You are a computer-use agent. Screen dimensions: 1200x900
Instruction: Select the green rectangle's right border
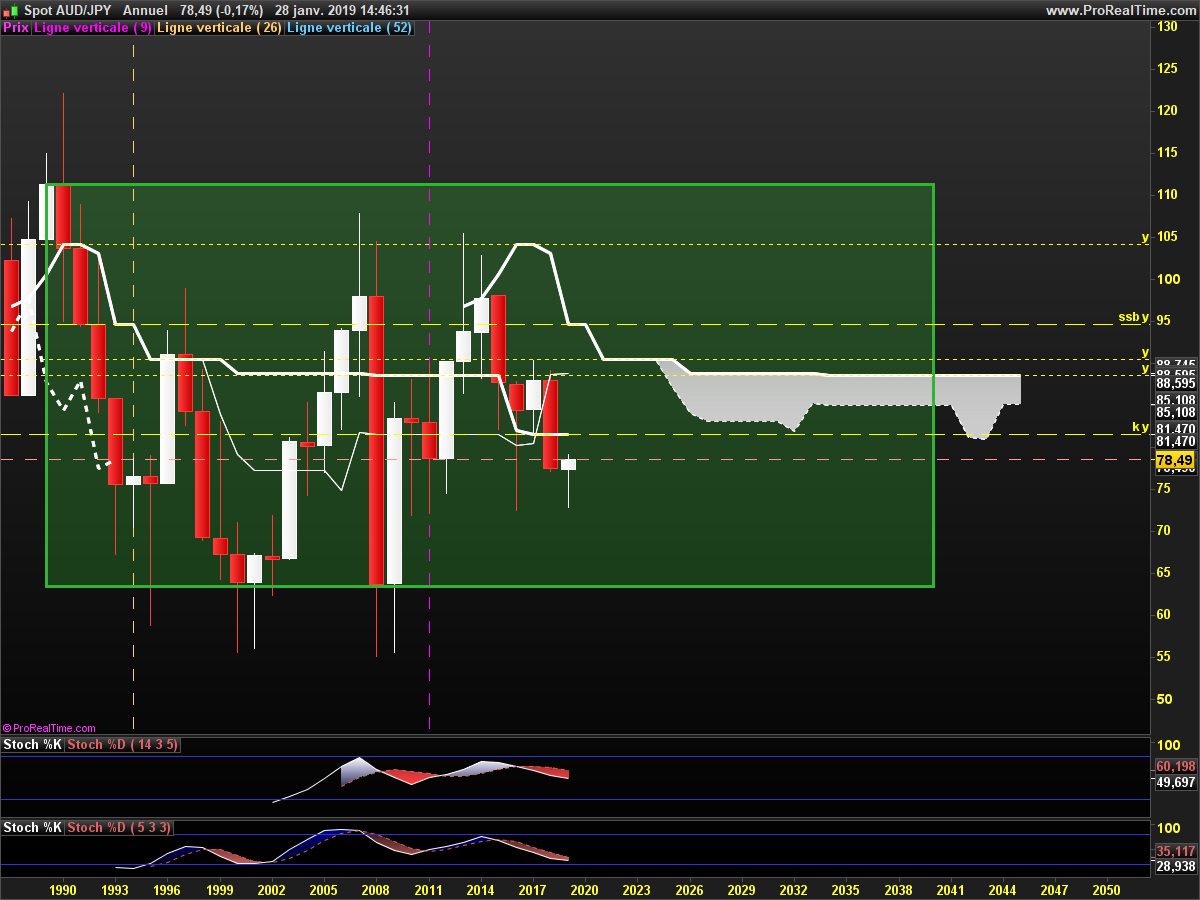pos(933,385)
